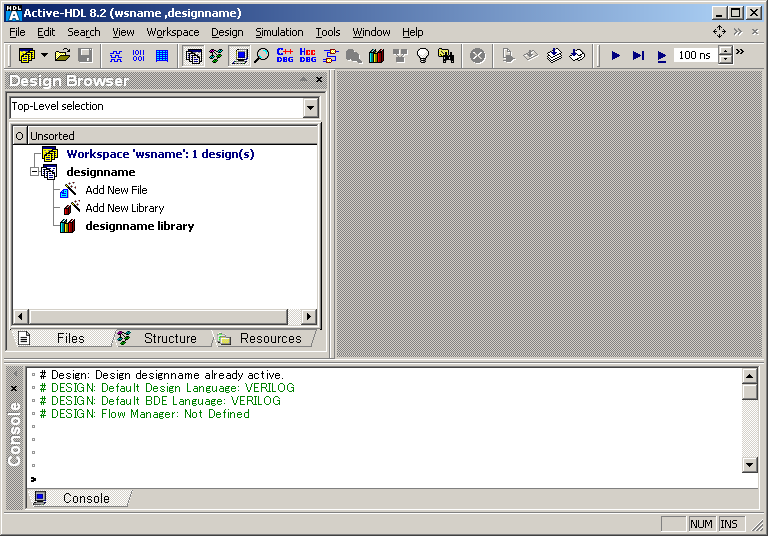
Task: Click the four-arrow move icon in menu bar
Action: (719, 32)
